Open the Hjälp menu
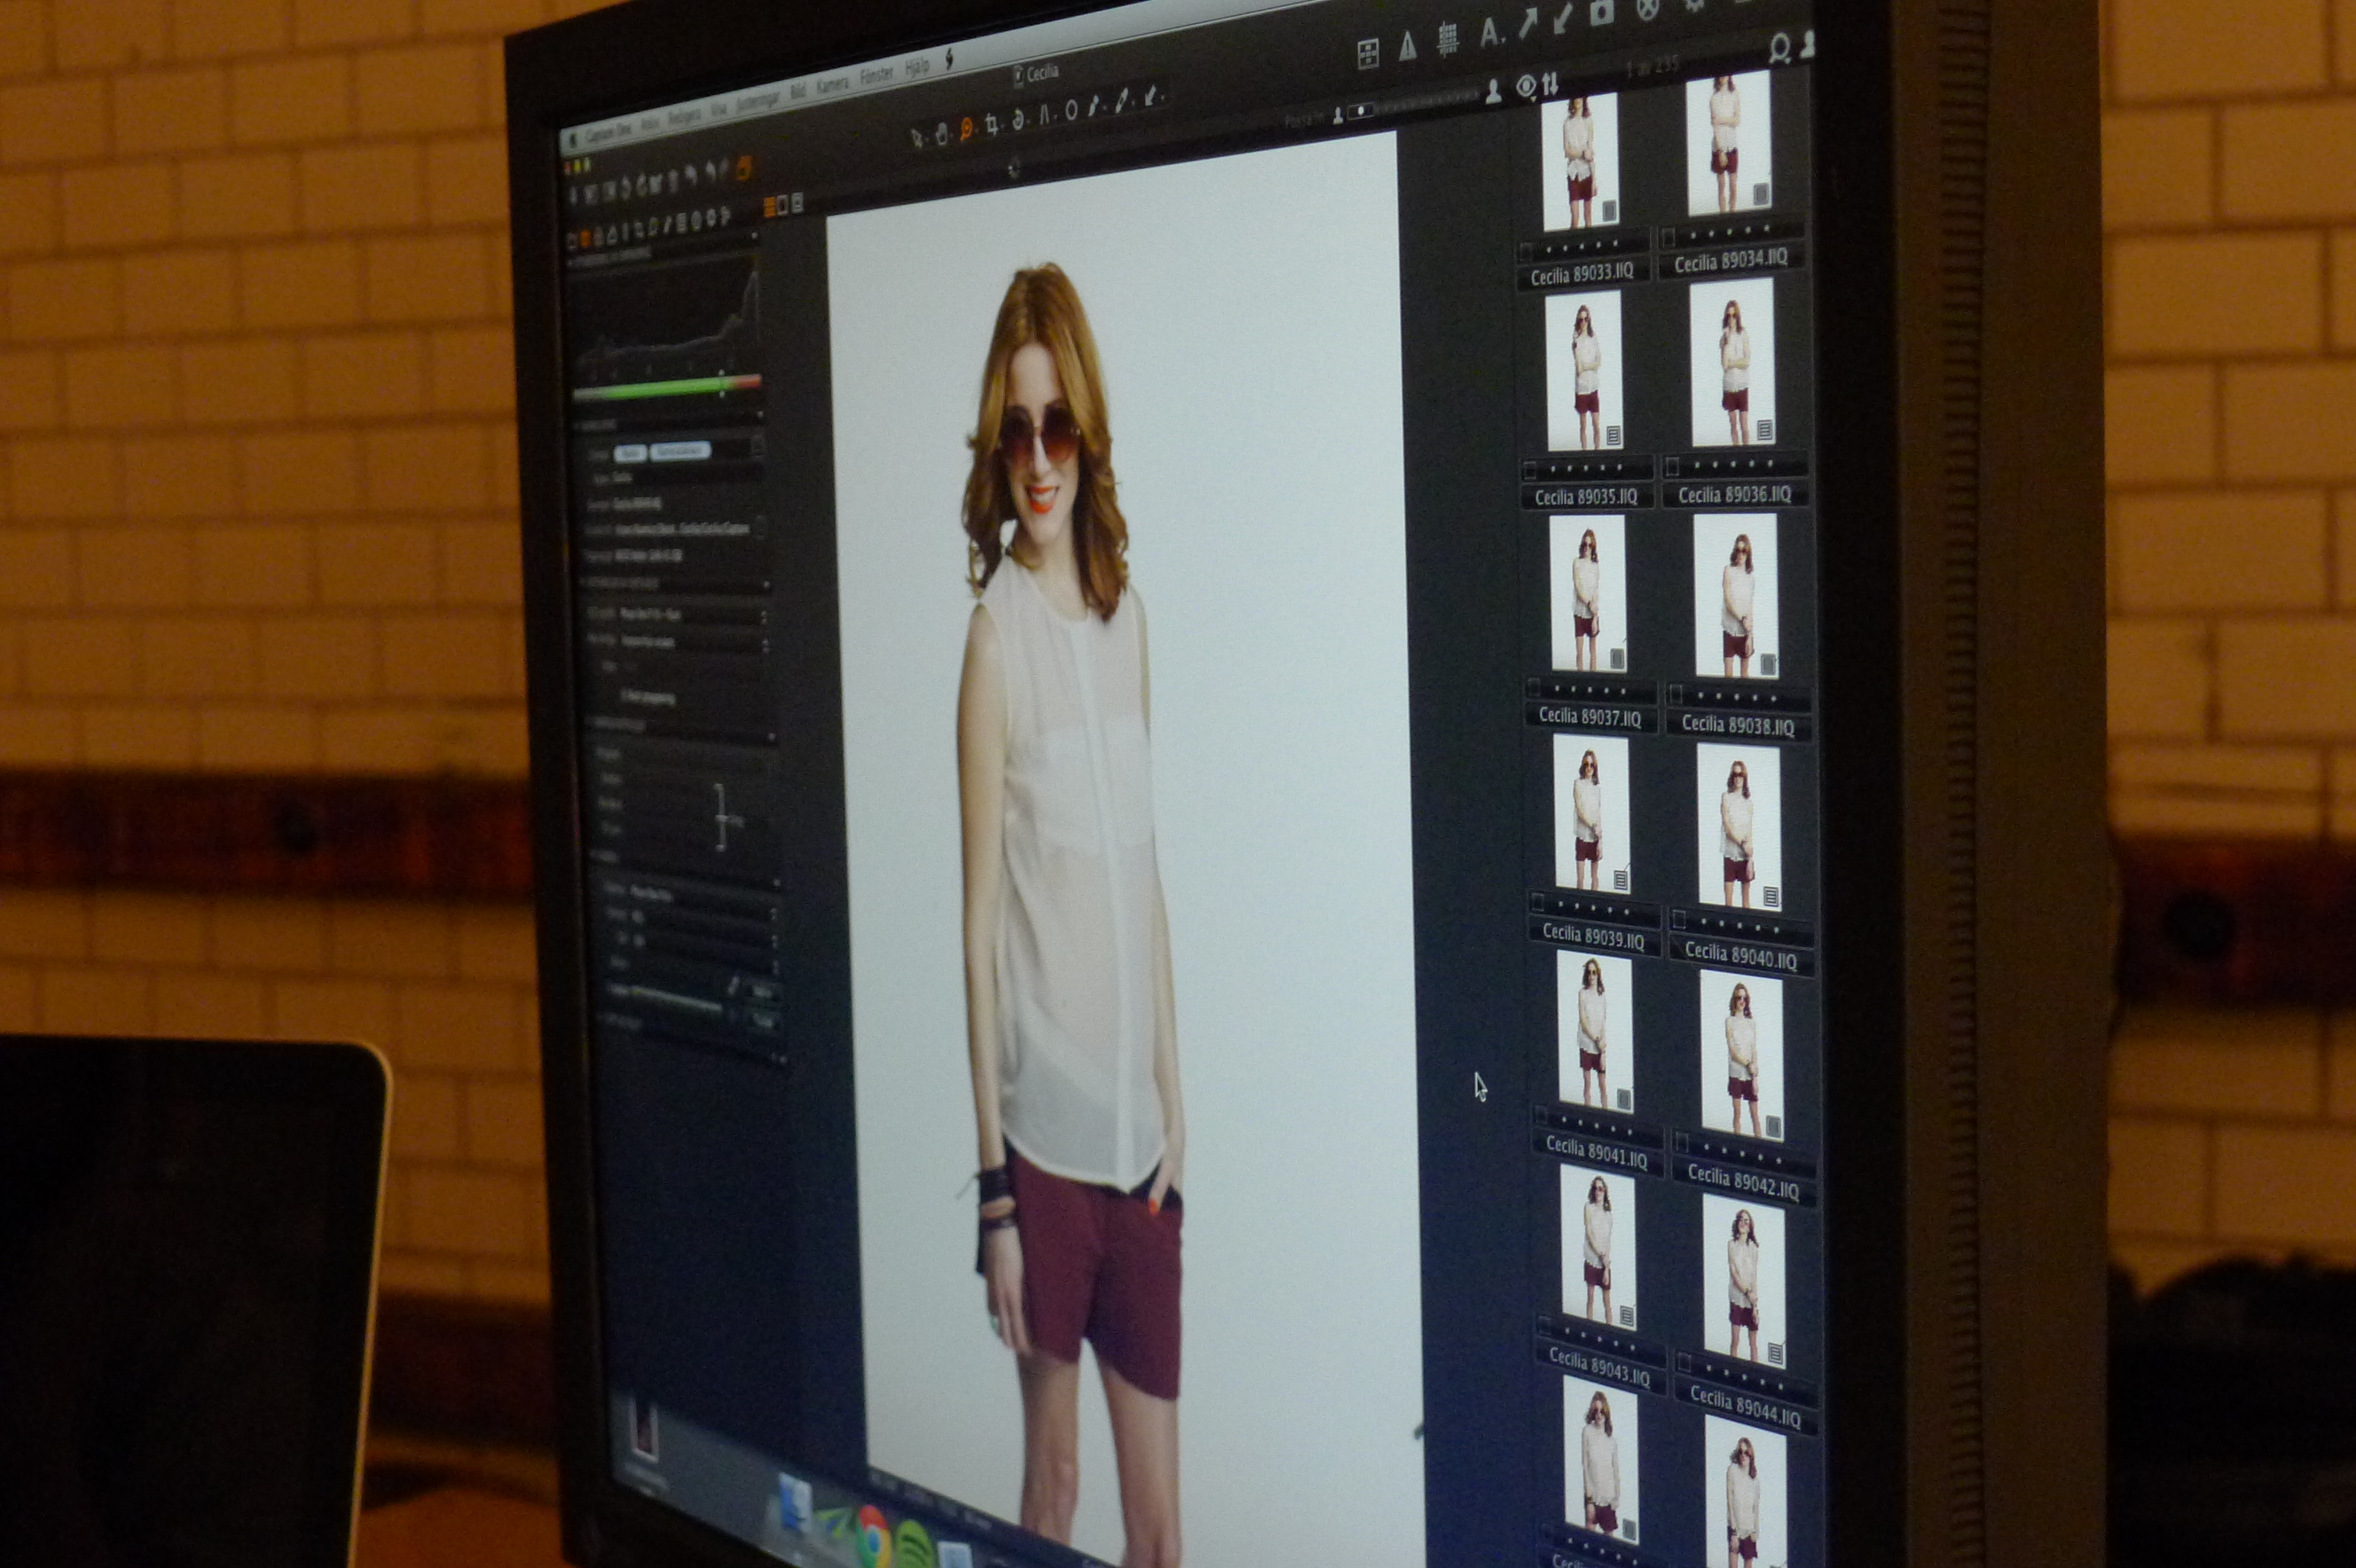Image resolution: width=2356 pixels, height=1568 pixels. click(x=917, y=67)
